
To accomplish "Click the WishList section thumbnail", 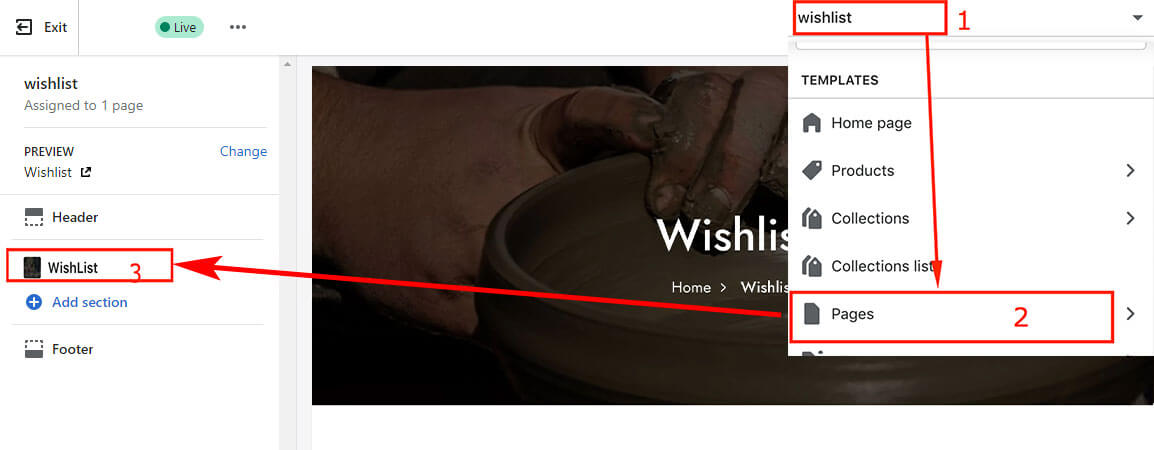I will point(32,267).
